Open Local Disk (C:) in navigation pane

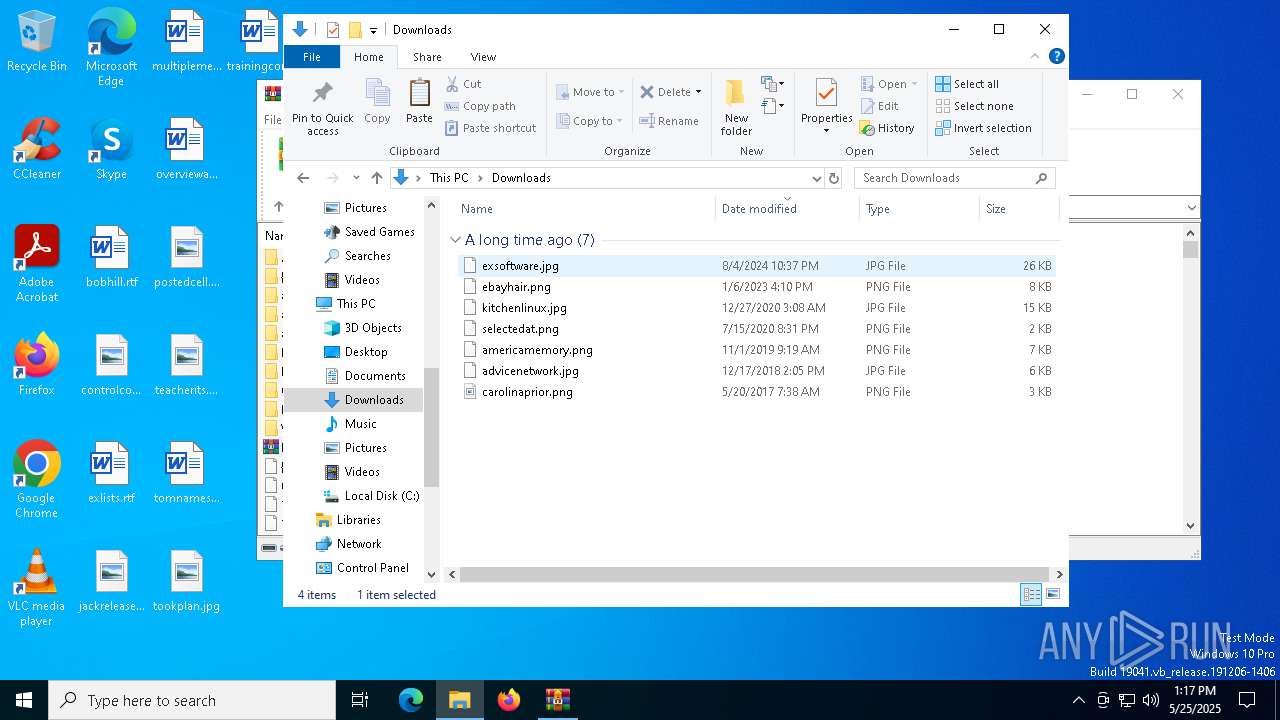[x=381, y=496]
